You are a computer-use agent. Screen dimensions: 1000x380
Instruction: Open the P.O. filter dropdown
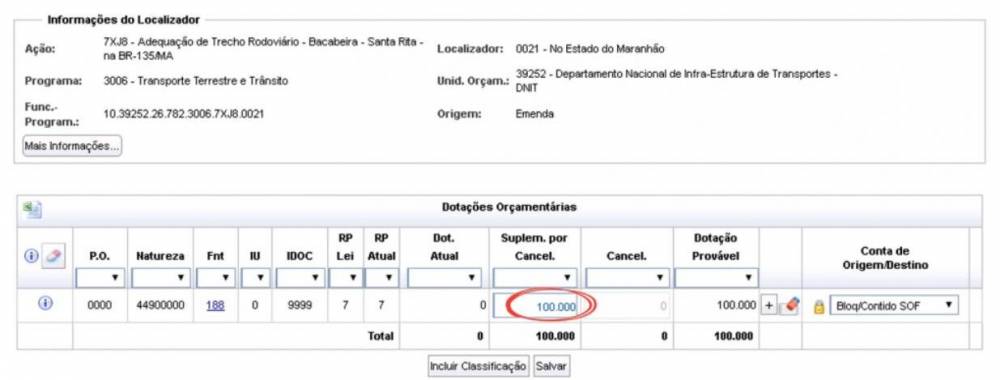pyautogui.click(x=99, y=278)
